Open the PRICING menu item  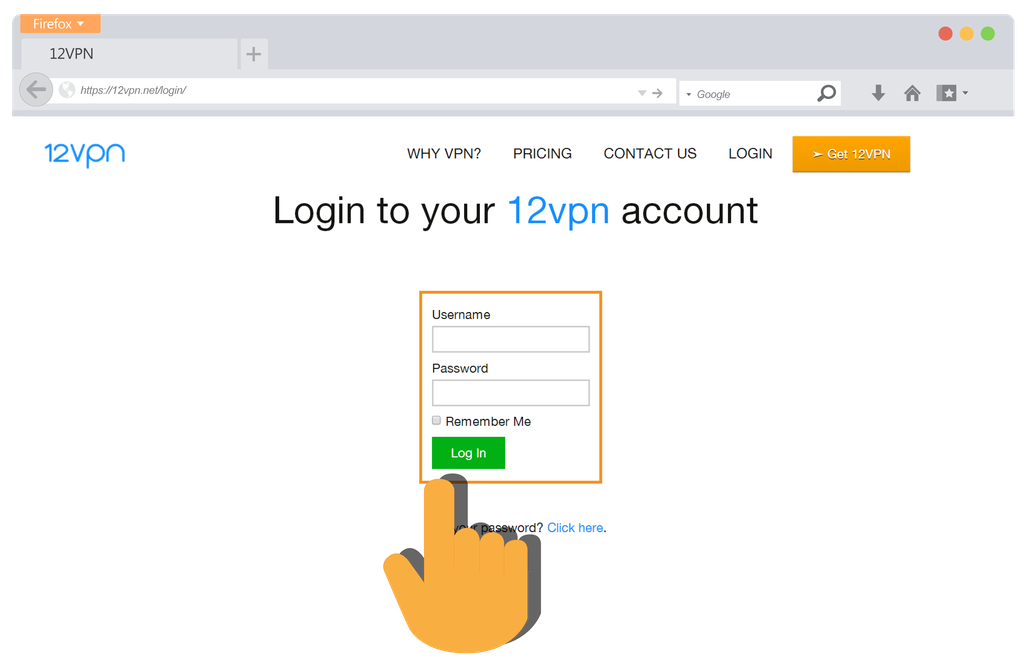click(x=542, y=154)
